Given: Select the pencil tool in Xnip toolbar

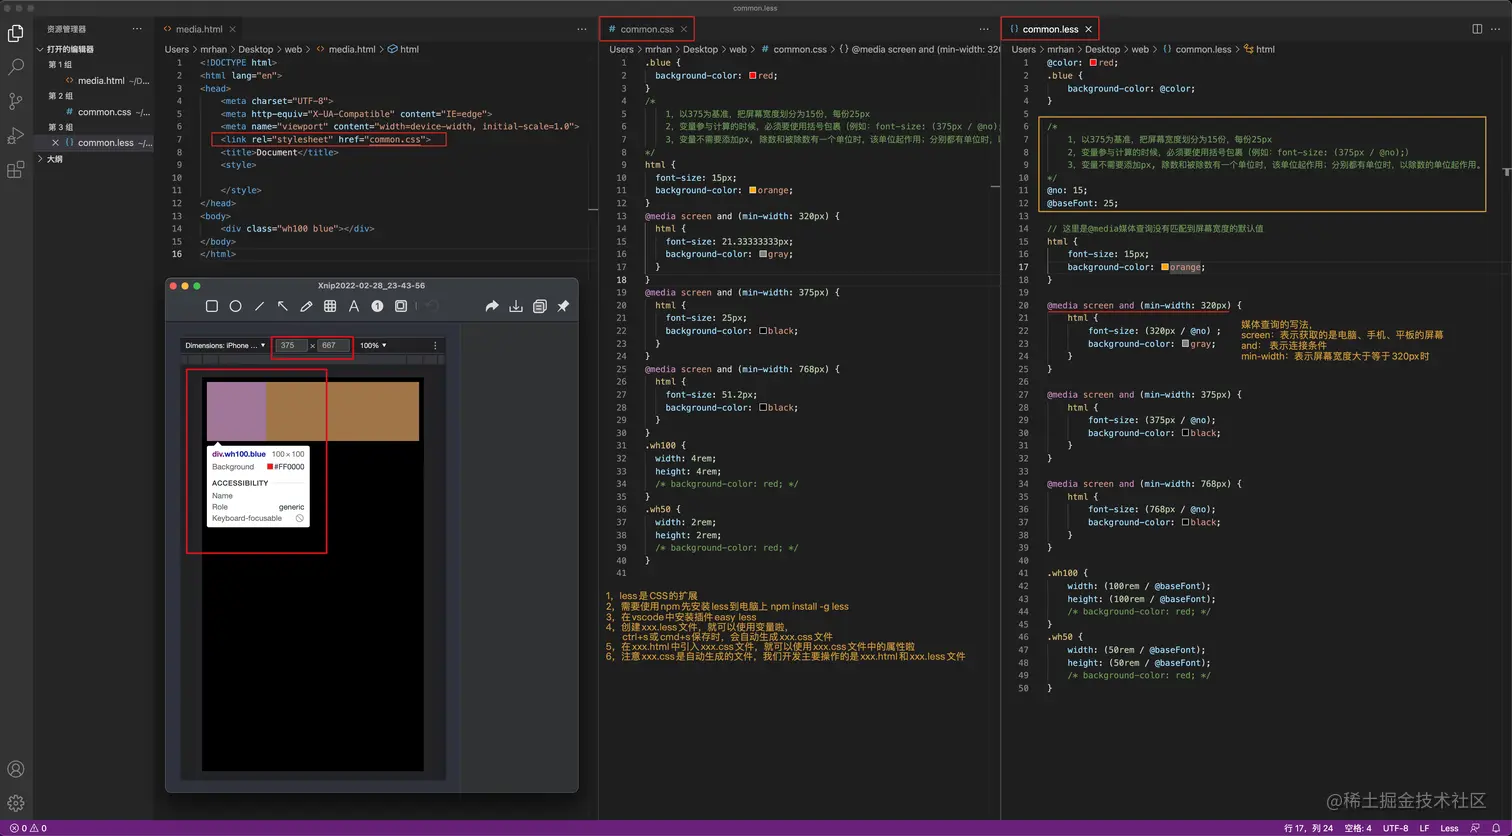Looking at the screenshot, I should tap(307, 306).
